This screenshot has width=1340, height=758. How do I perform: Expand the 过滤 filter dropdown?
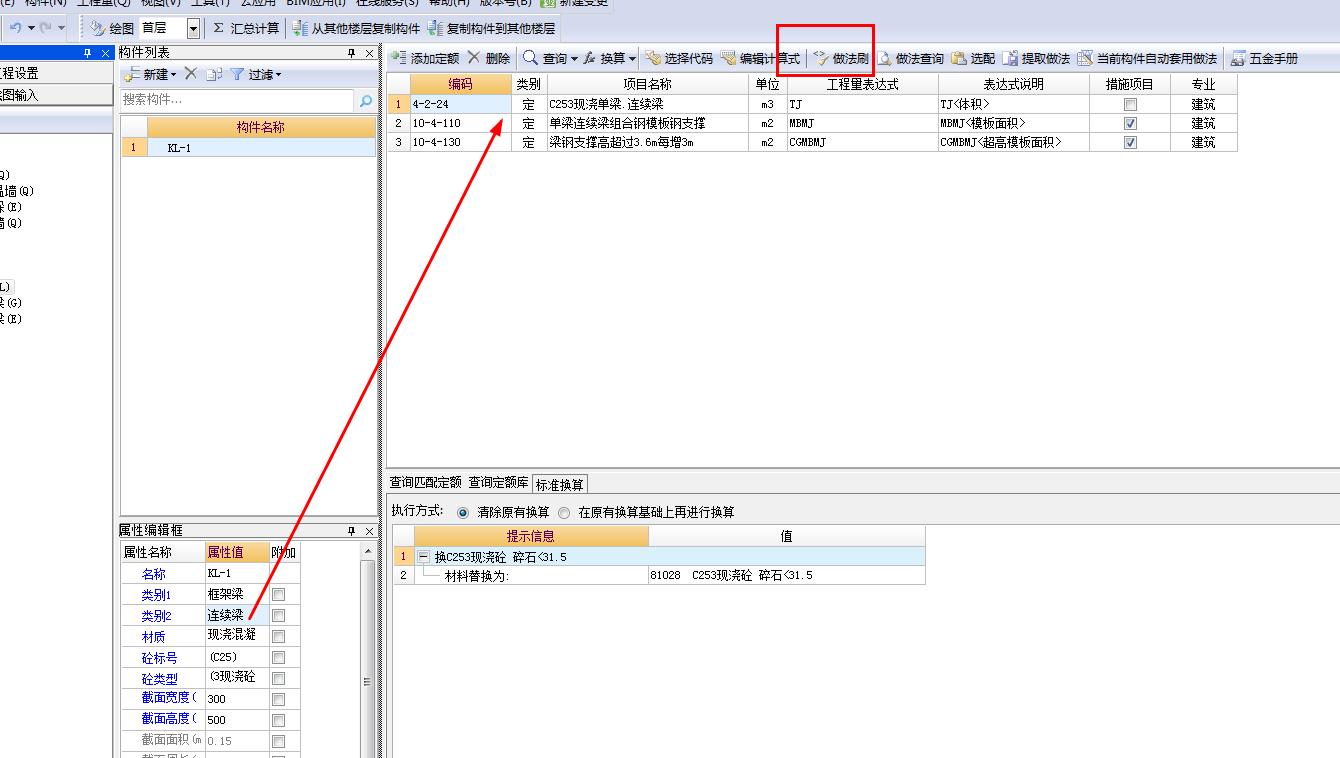pos(279,75)
